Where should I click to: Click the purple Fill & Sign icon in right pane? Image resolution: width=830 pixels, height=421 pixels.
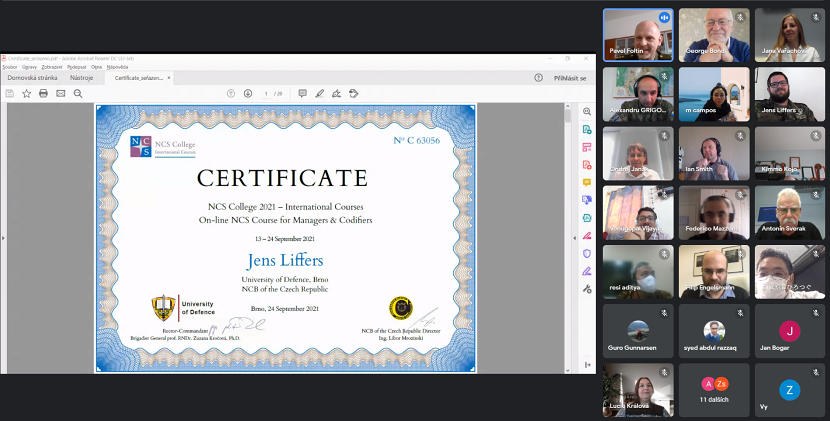pos(587,271)
